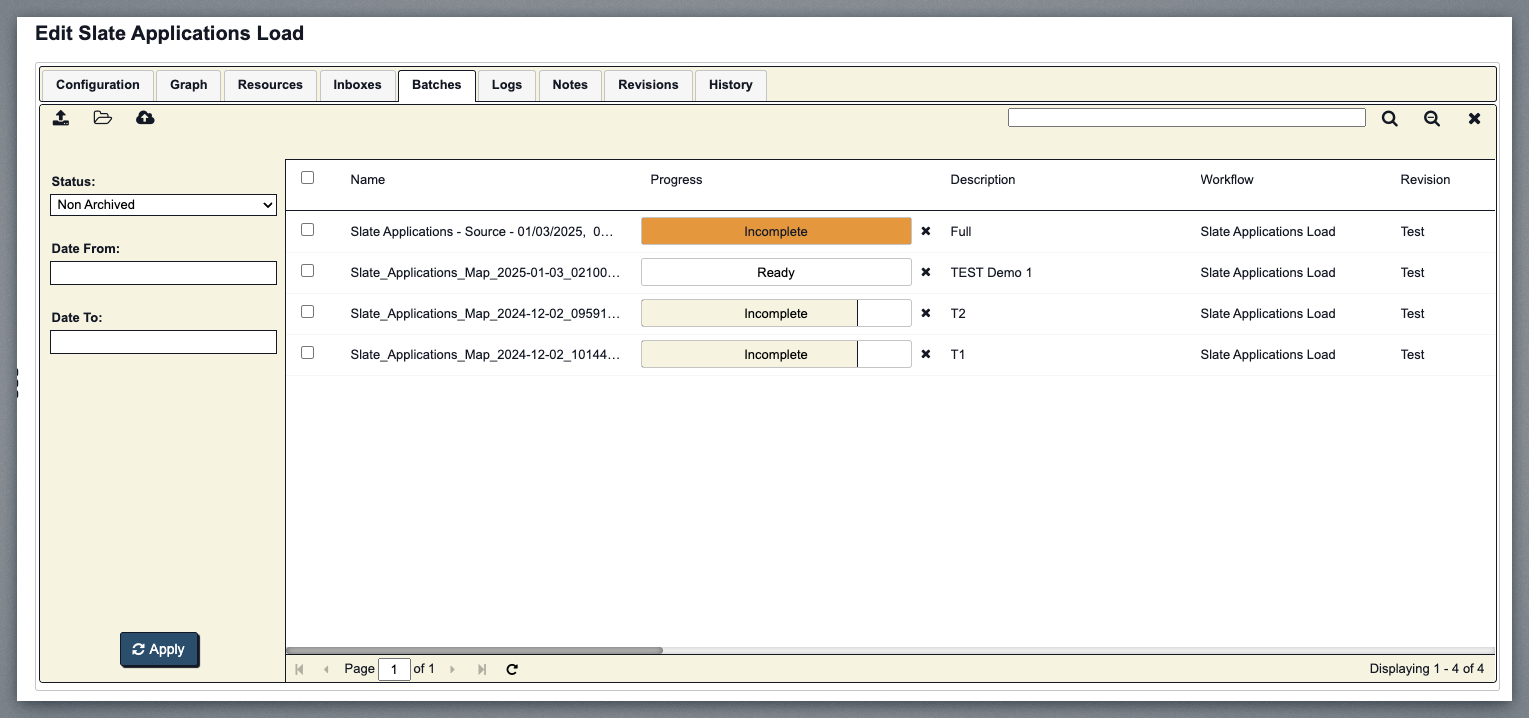
Task: Click the orange Incomplete progress bar
Action: click(x=775, y=231)
